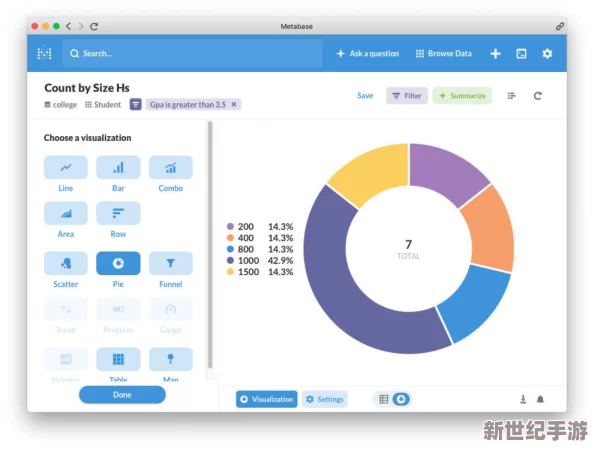Select the Area chart icon
Image resolution: width=594 pixels, height=449 pixels.
coord(66,213)
